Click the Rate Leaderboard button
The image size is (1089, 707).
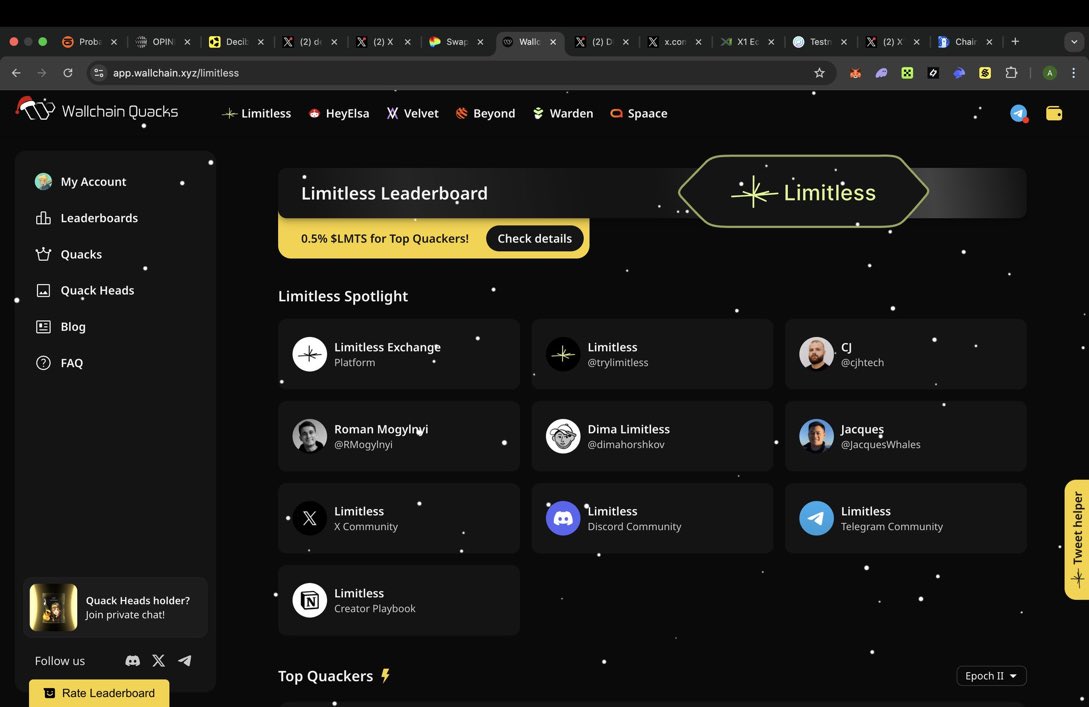click(99, 693)
